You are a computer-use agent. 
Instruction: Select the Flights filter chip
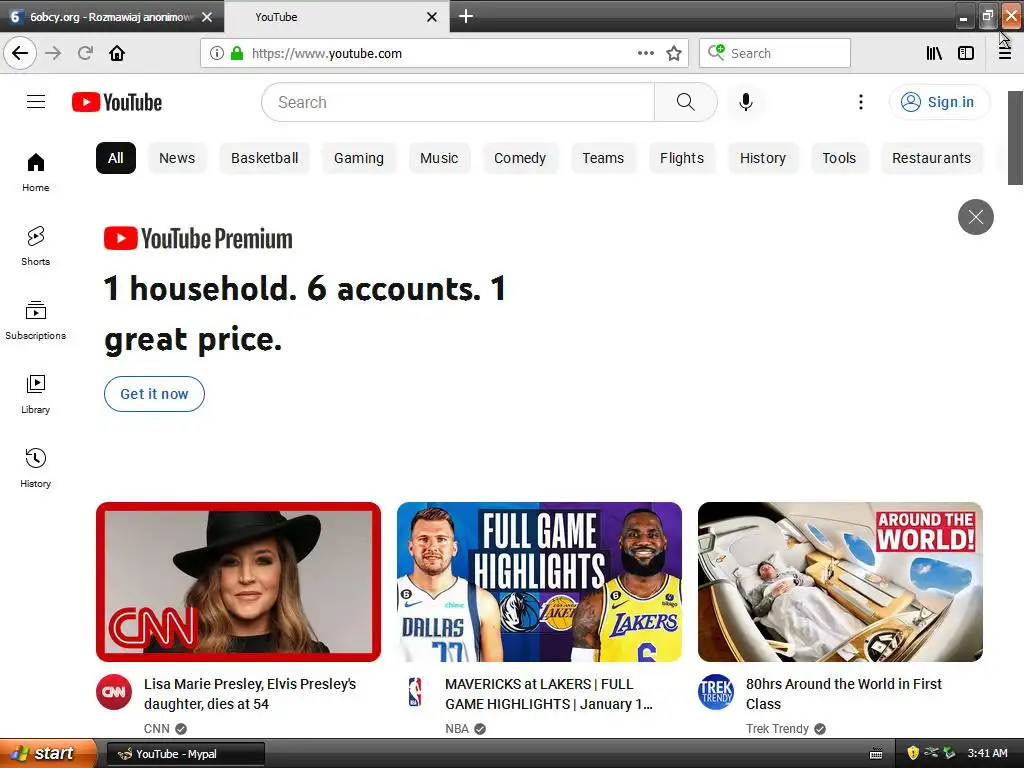pos(682,158)
